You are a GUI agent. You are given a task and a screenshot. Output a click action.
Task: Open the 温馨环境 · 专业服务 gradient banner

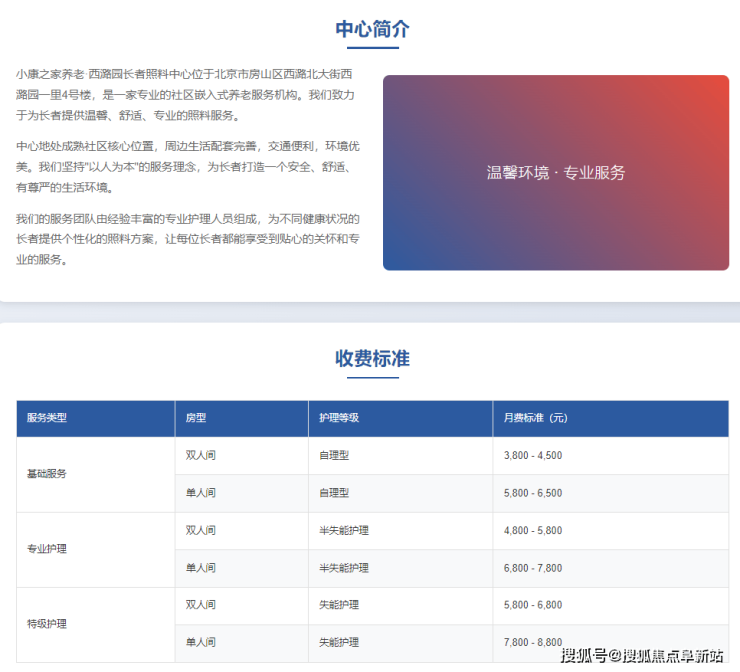click(555, 173)
